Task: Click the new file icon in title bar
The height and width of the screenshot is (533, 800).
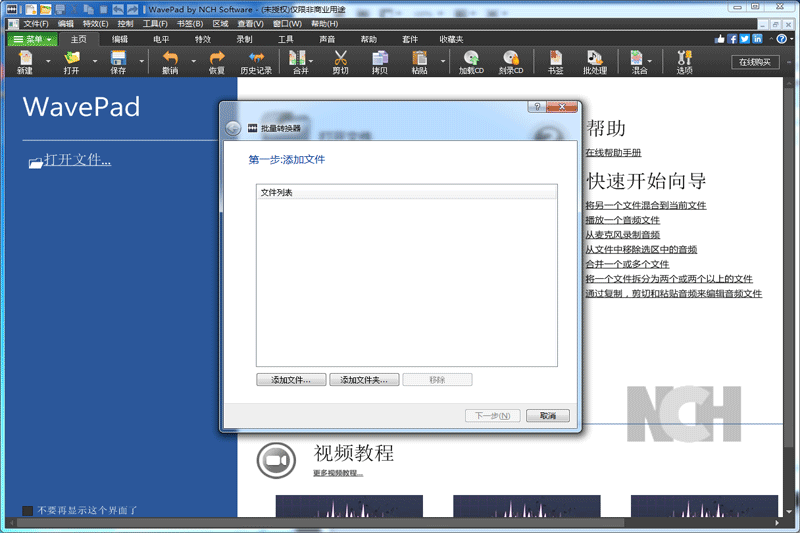Action: tap(31, 9)
